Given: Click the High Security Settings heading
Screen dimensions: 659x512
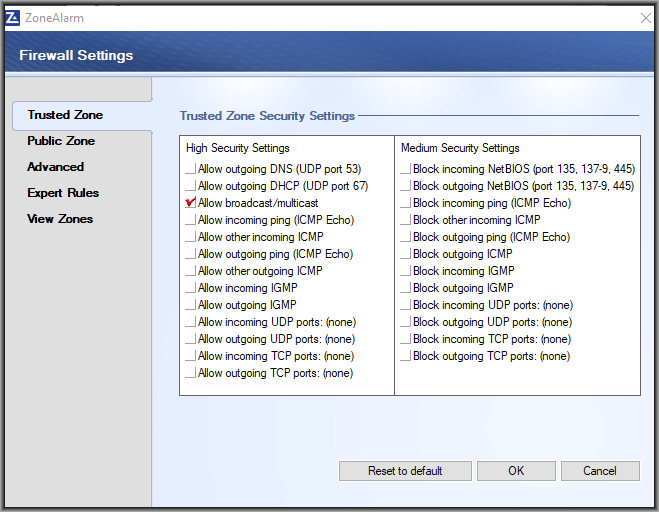Looking at the screenshot, I should (x=238, y=148).
